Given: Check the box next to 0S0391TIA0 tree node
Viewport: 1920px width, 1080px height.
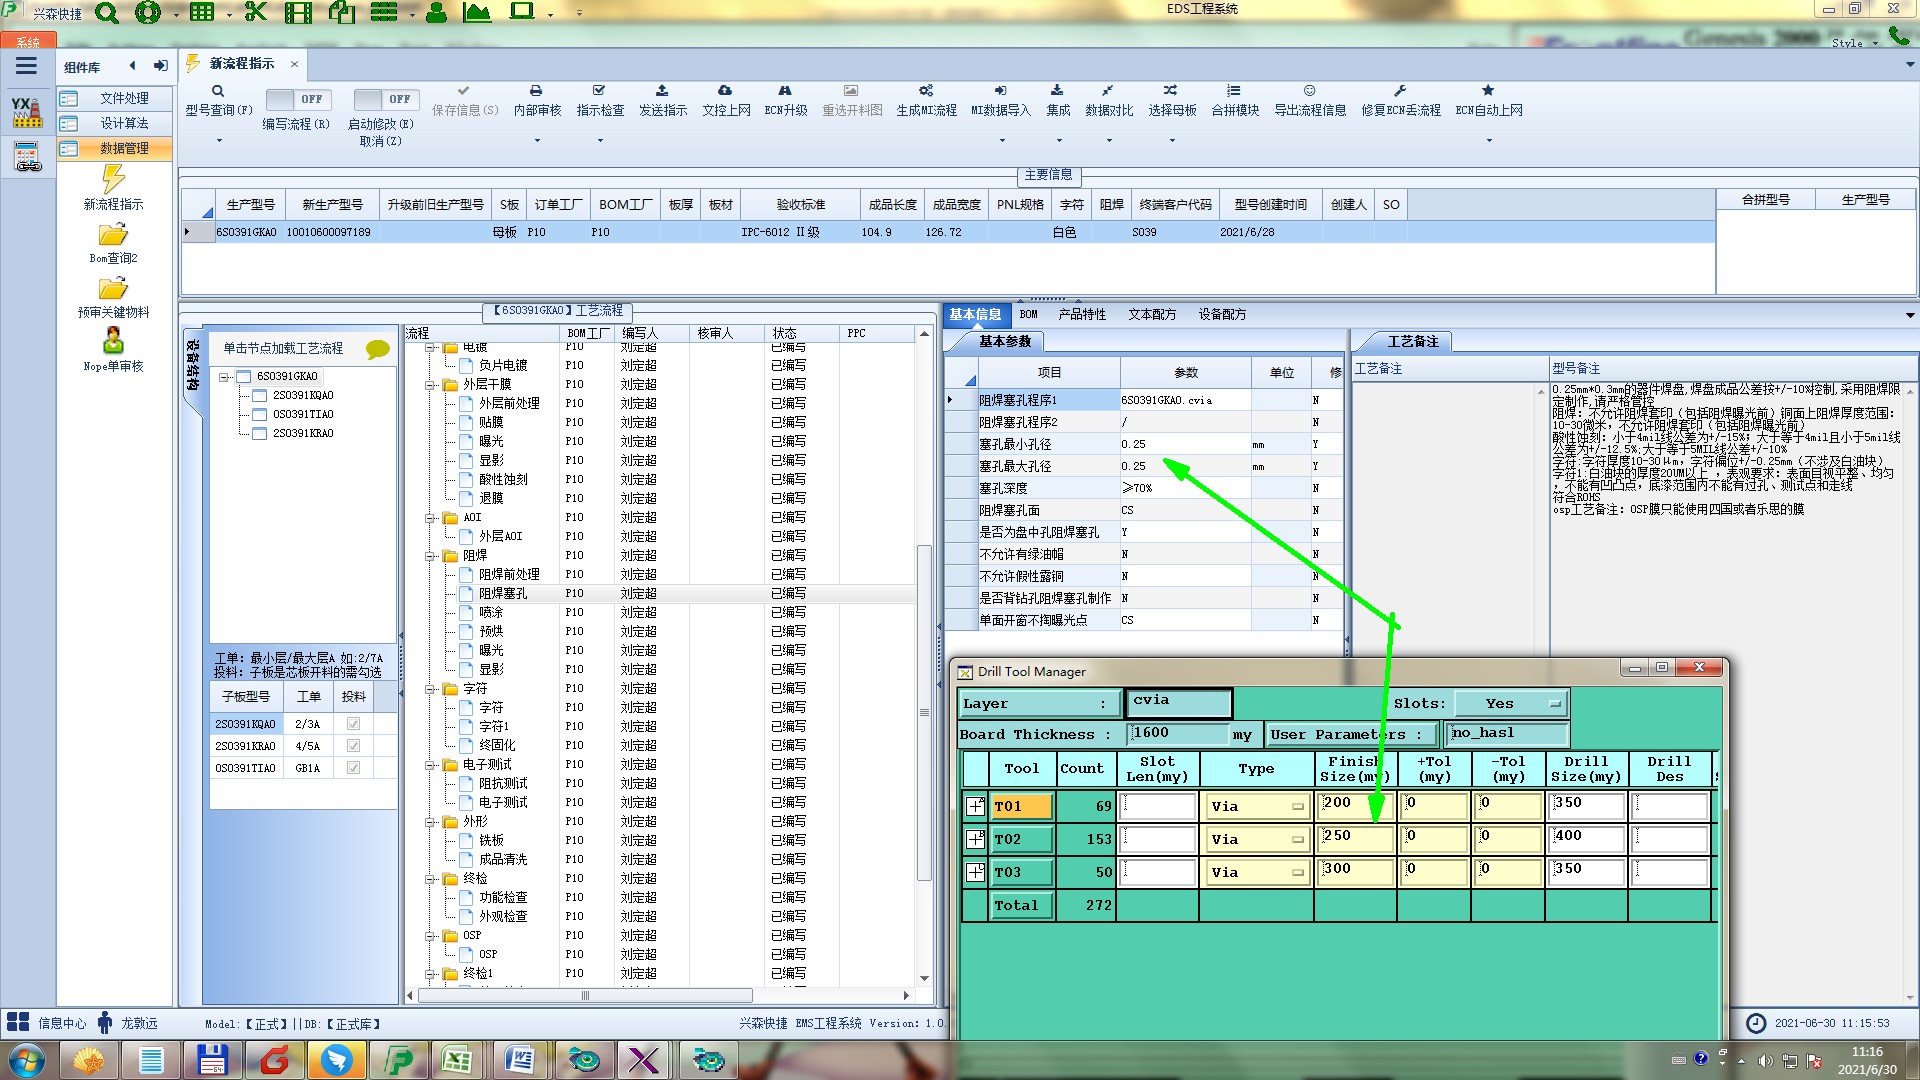Looking at the screenshot, I should (259, 415).
